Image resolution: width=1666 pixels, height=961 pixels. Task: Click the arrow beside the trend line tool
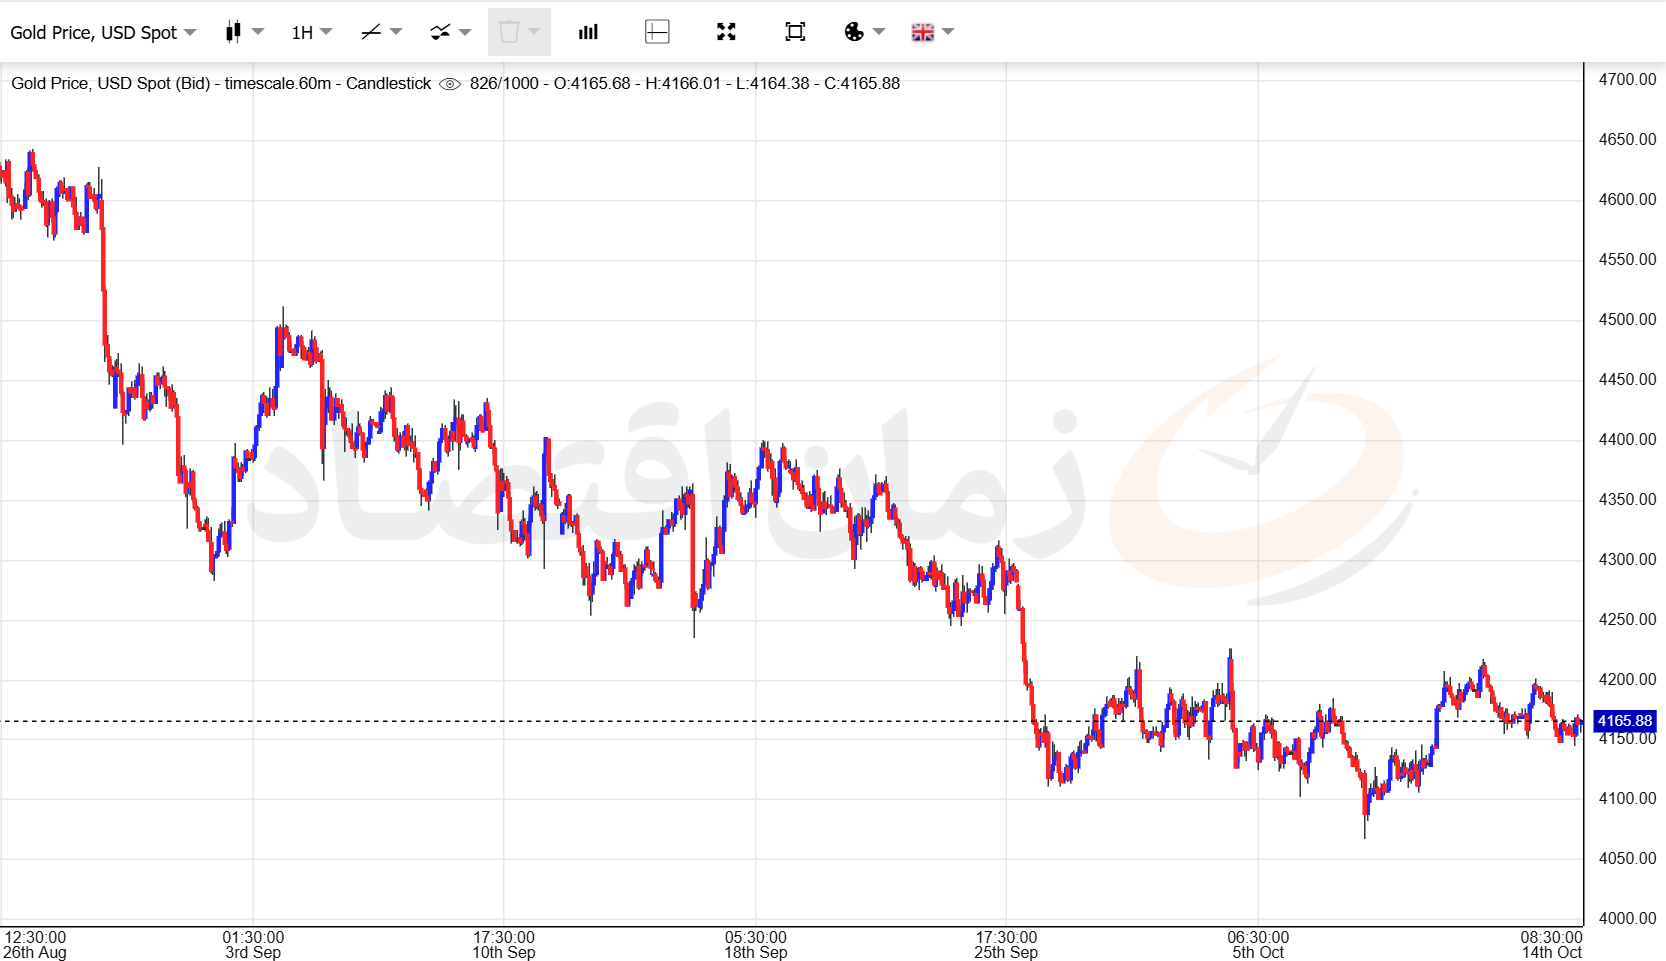(396, 32)
